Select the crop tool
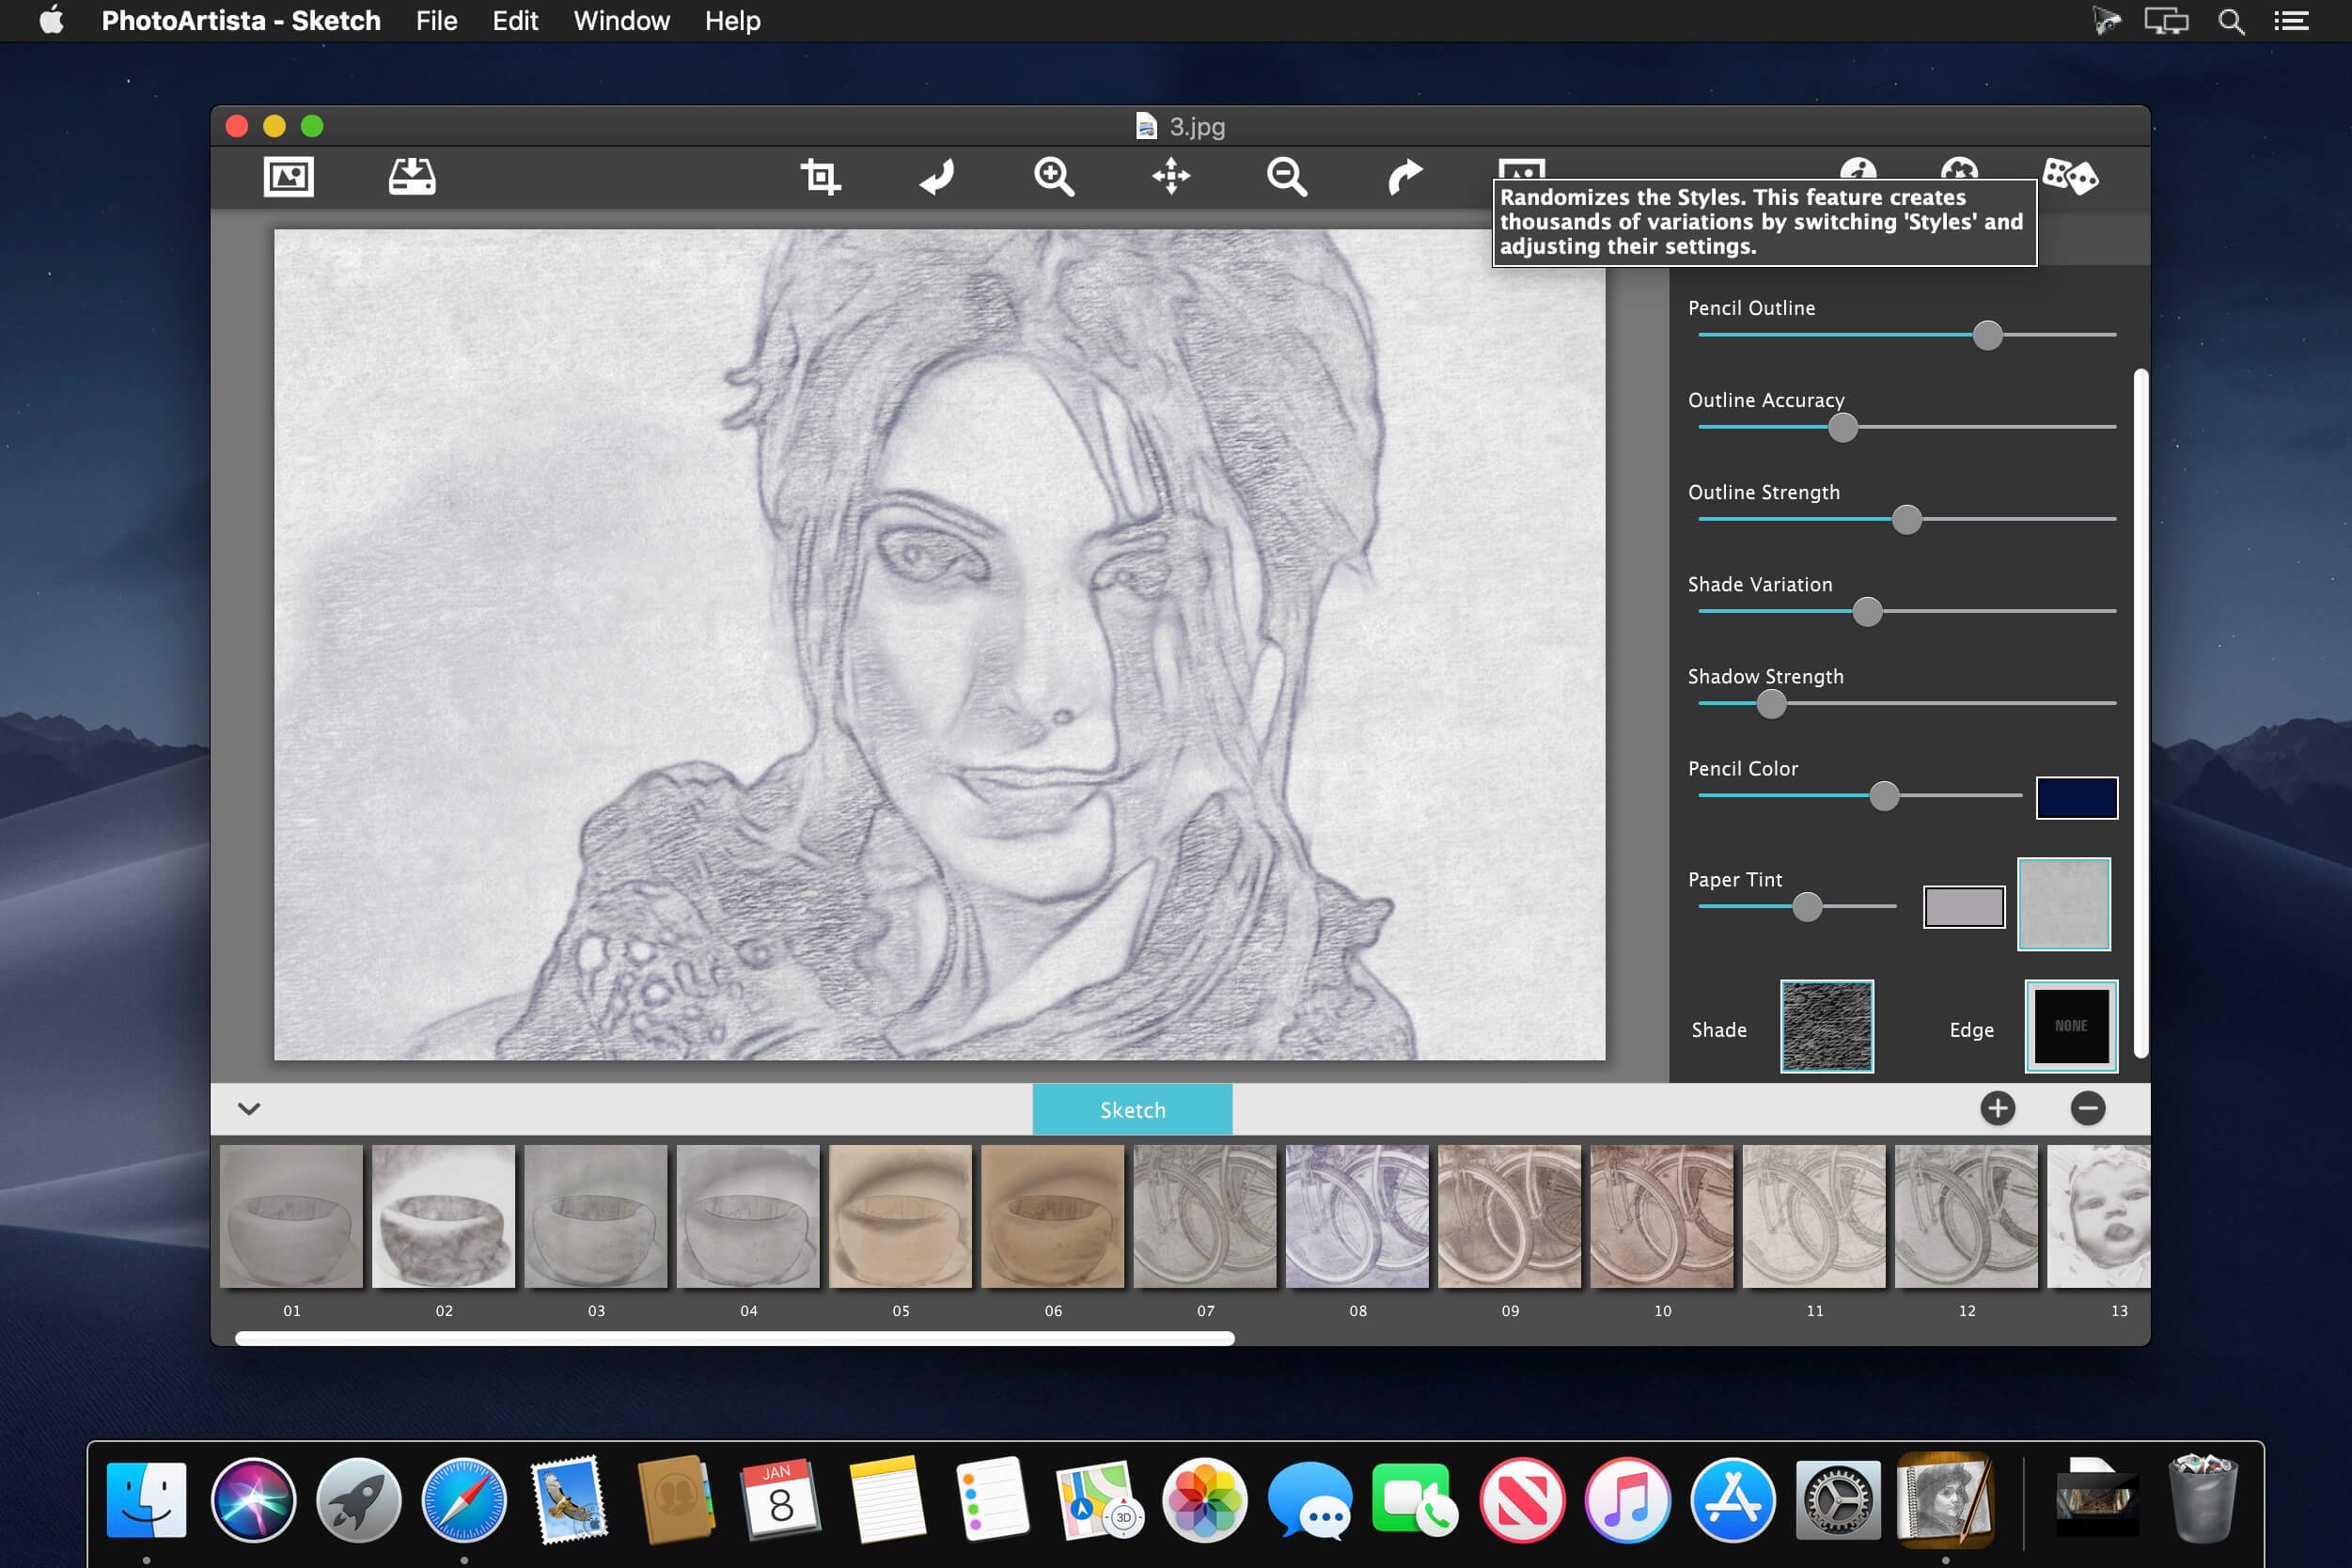The width and height of the screenshot is (2352, 1568). coord(820,177)
